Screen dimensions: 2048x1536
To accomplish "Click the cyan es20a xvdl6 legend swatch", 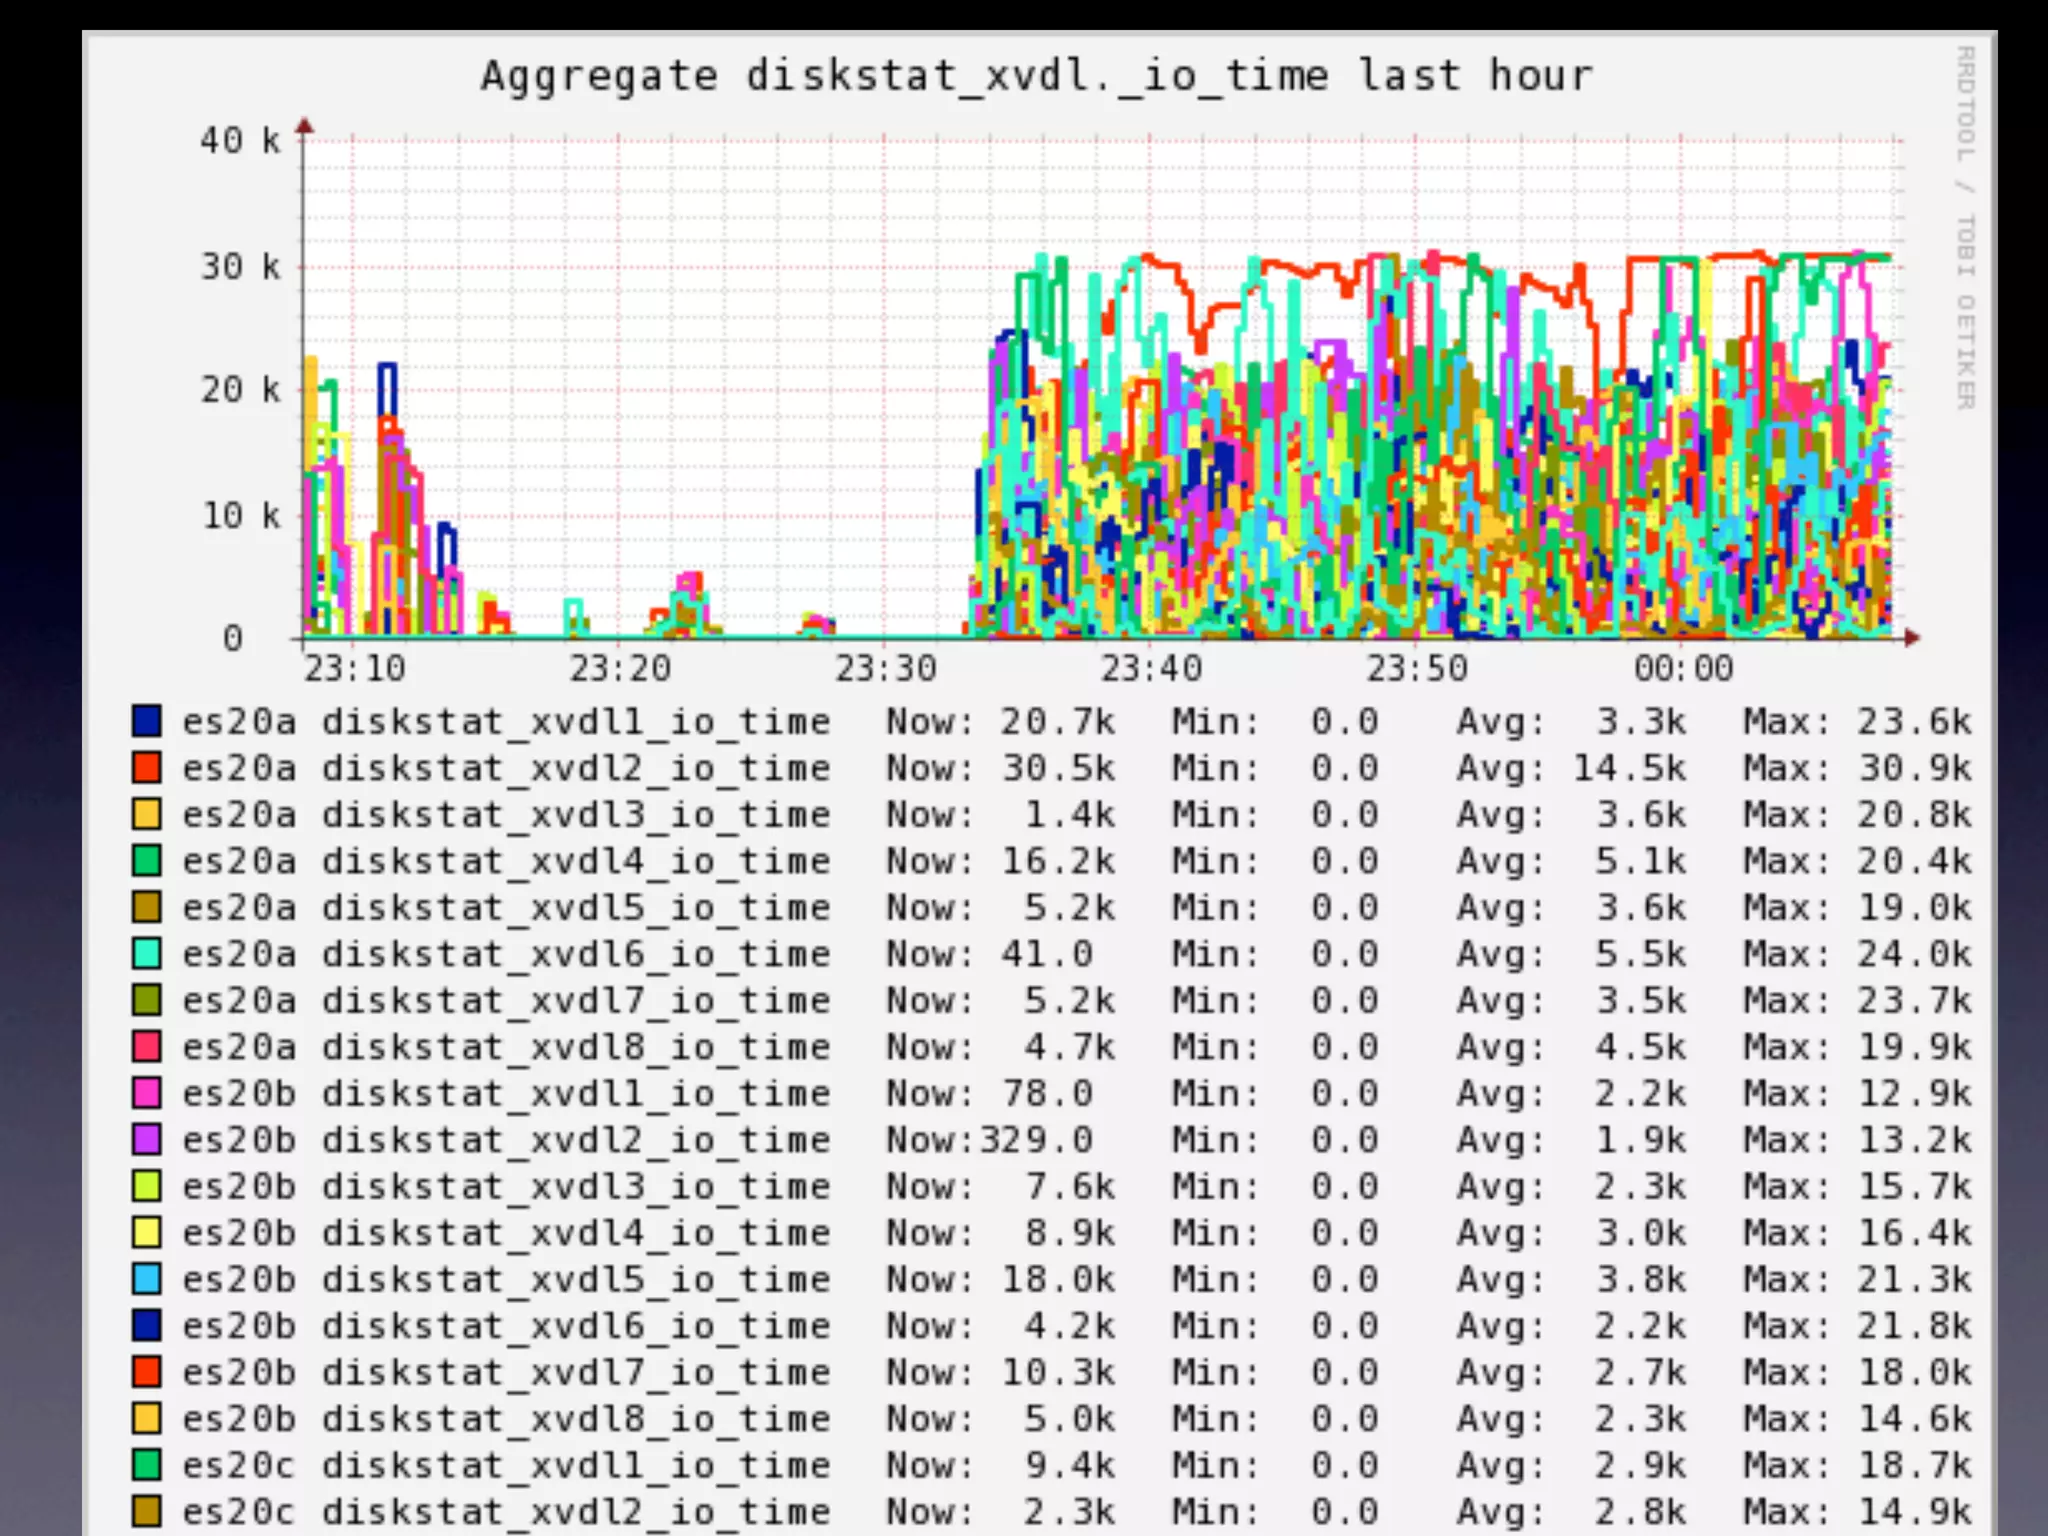I will pos(146,953).
